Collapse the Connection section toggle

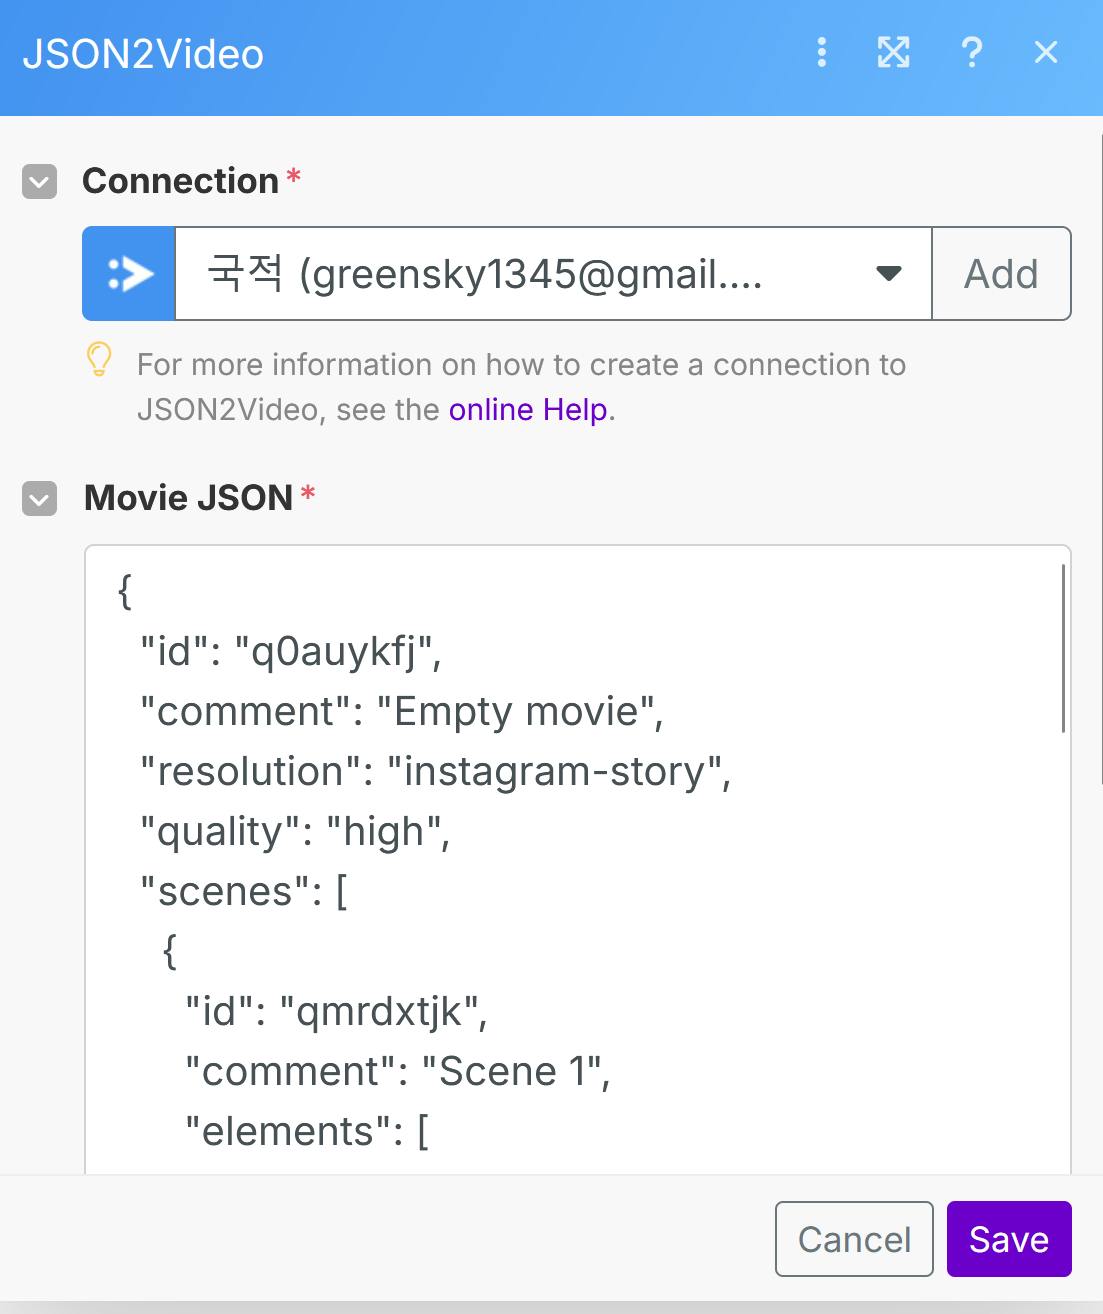click(40, 182)
